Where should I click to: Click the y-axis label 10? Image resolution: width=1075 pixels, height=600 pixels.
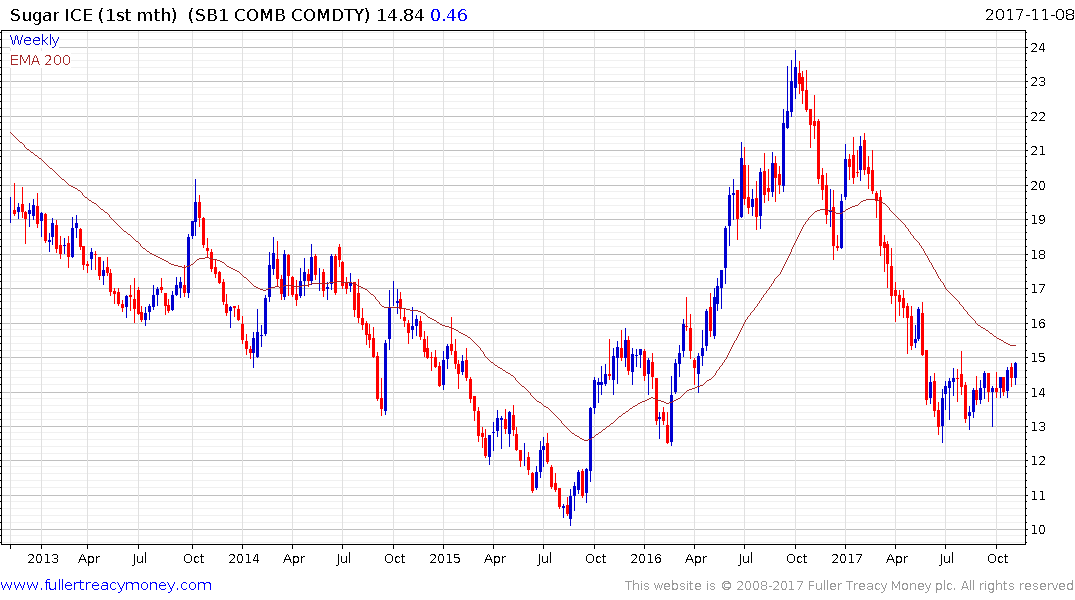[1038, 530]
